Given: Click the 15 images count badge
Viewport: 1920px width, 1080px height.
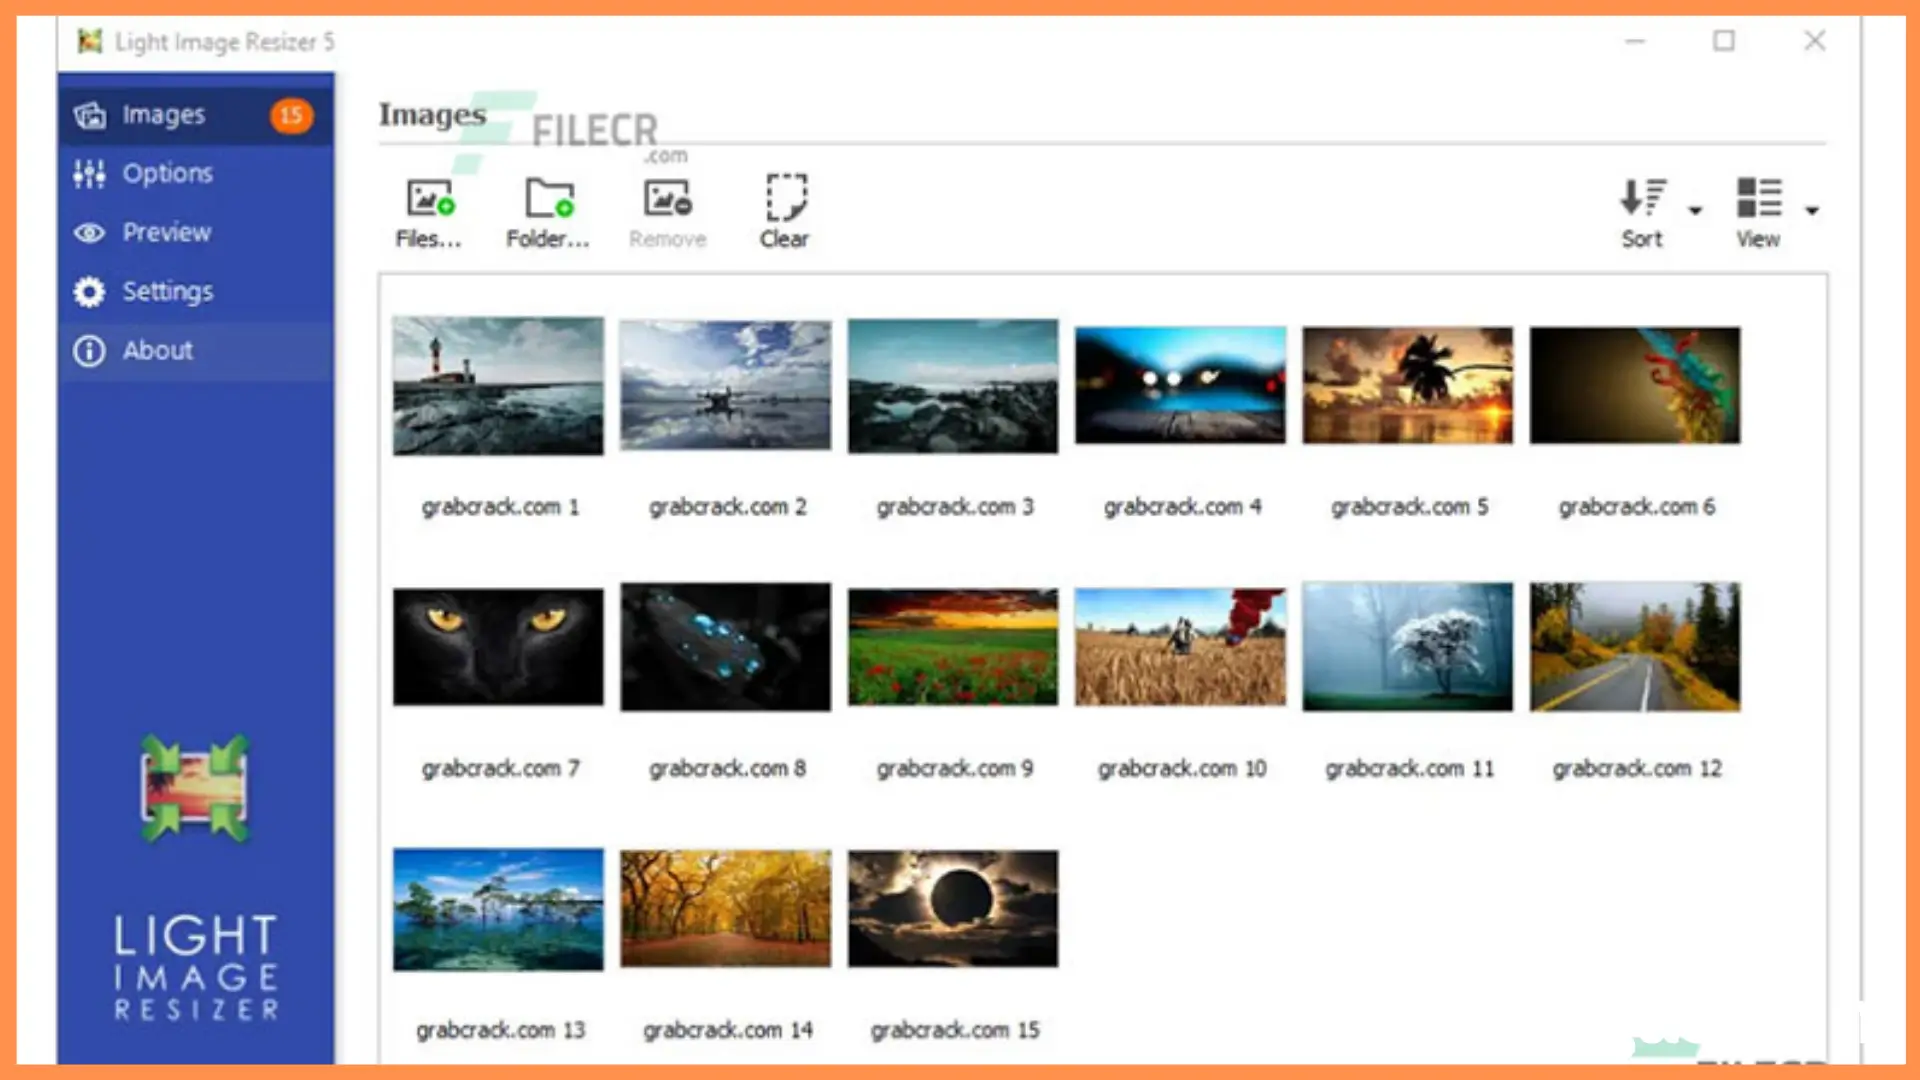Looking at the screenshot, I should (291, 116).
